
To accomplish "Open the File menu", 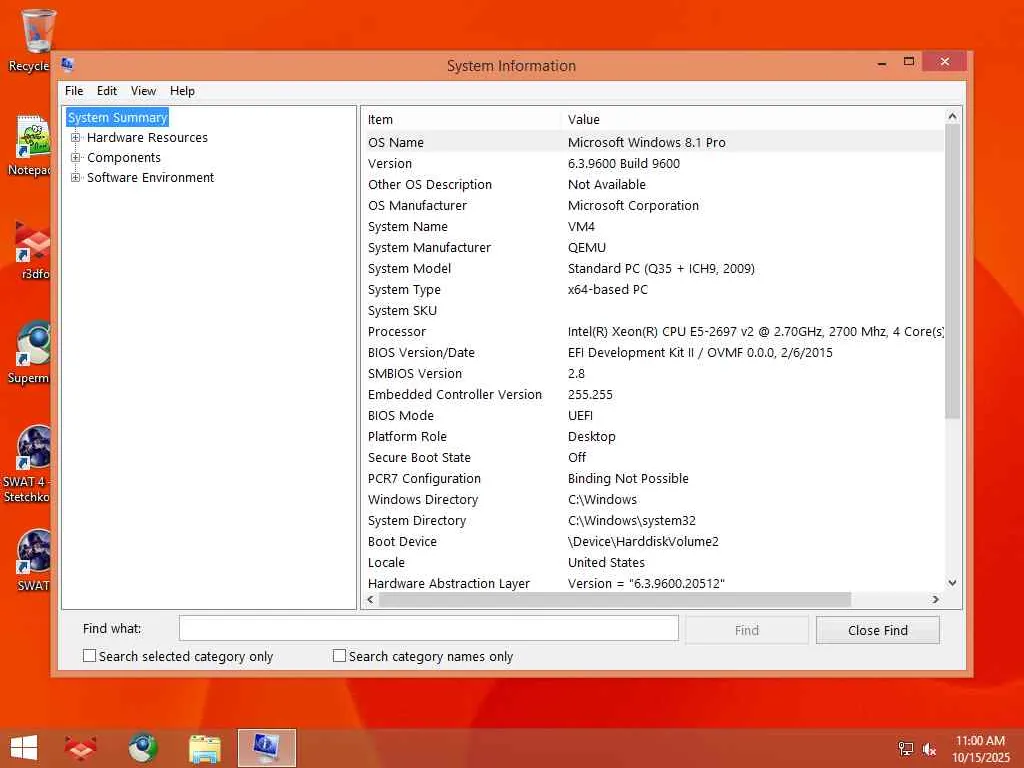I will pyautogui.click(x=74, y=91).
